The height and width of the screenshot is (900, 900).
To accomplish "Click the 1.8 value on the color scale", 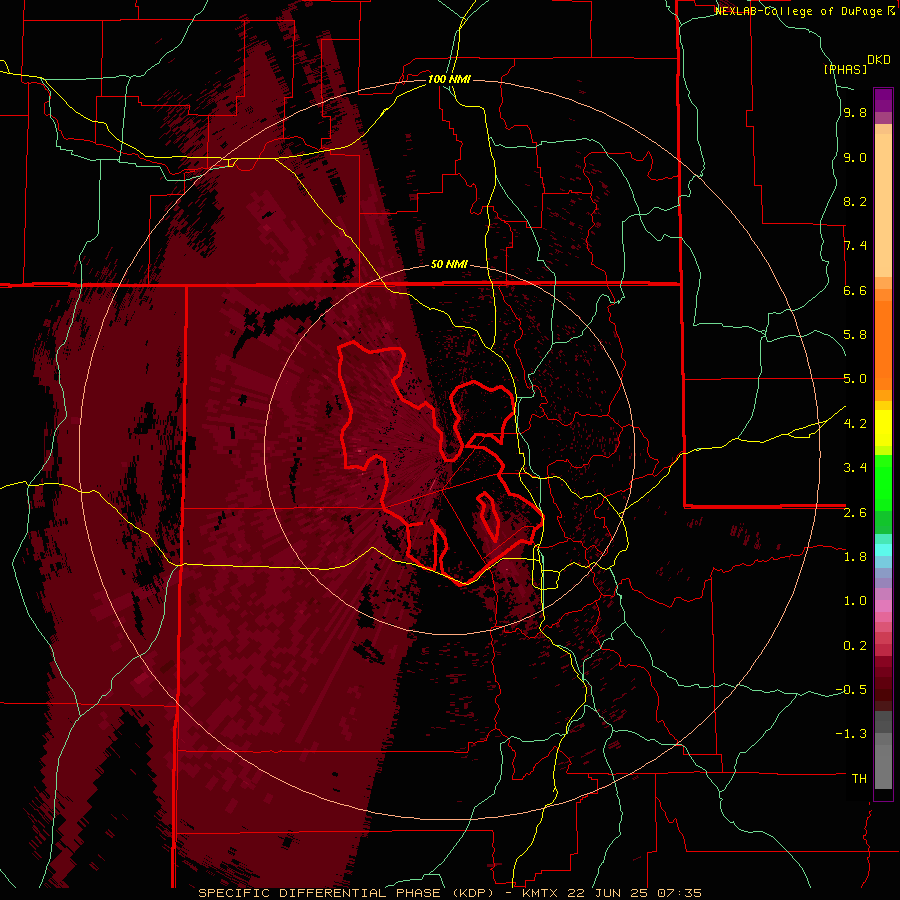I will (x=855, y=556).
